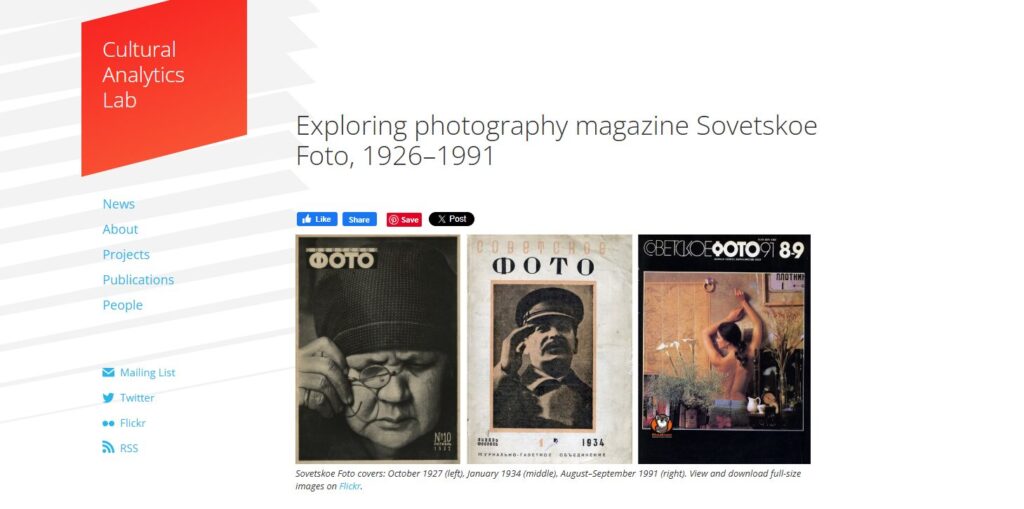1024x509 pixels.
Task: Go to the Projects page
Action: pyautogui.click(x=126, y=255)
